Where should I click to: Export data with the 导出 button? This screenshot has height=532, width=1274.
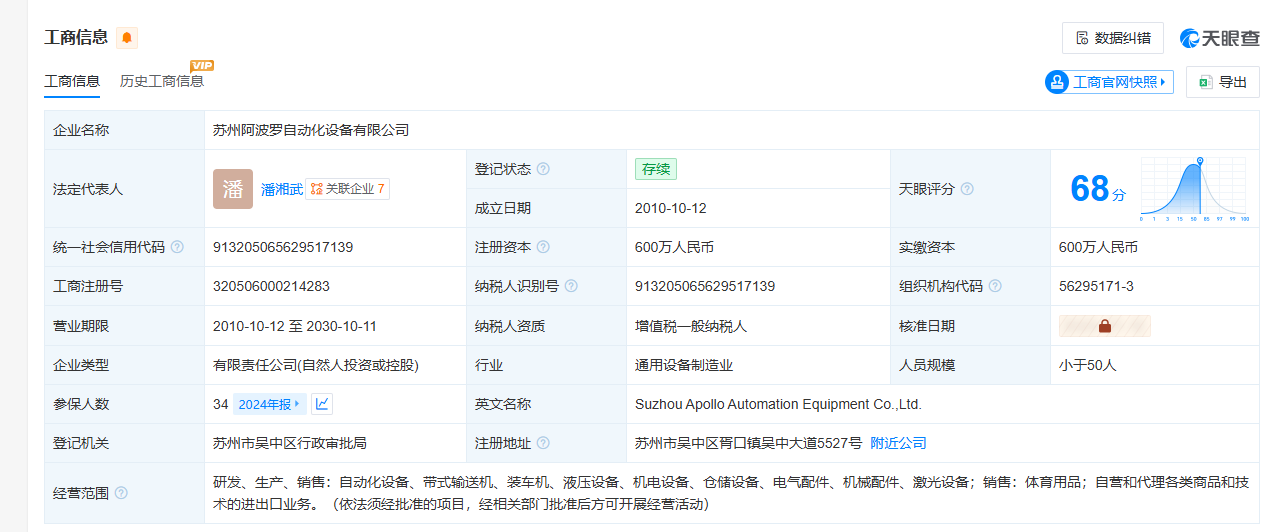click(1222, 82)
